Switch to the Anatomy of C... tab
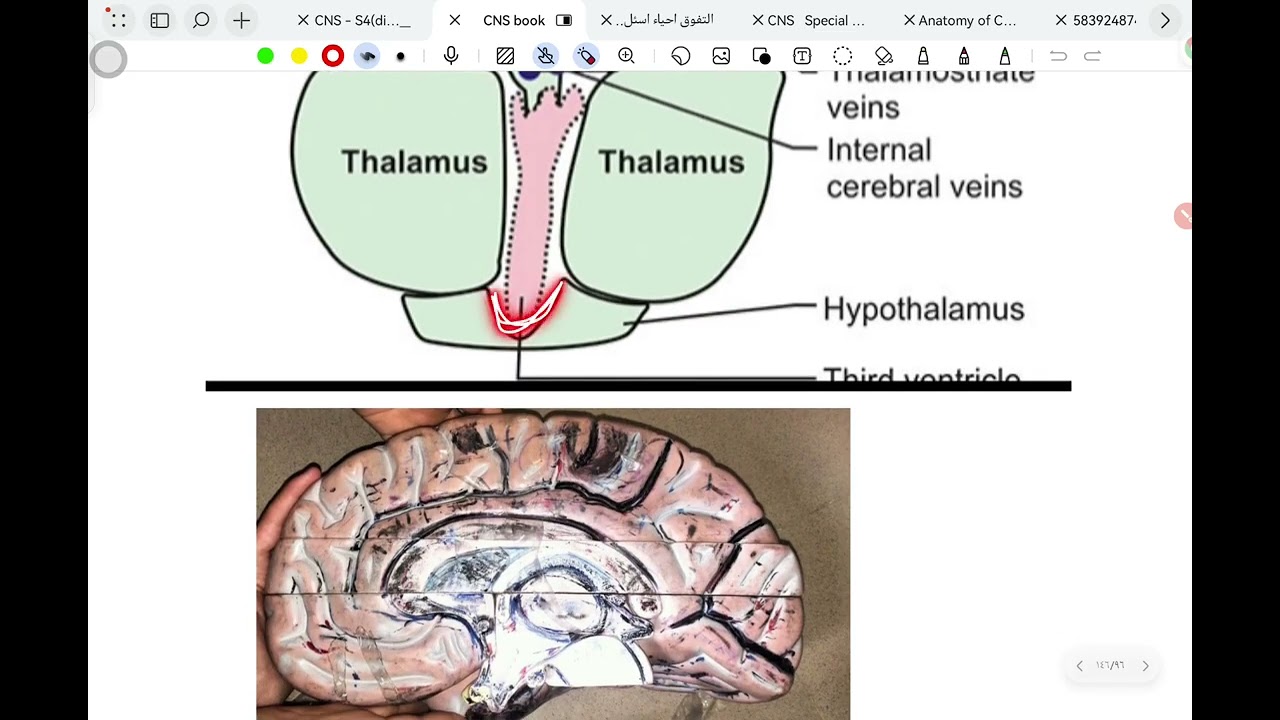1280x720 pixels. (x=967, y=20)
